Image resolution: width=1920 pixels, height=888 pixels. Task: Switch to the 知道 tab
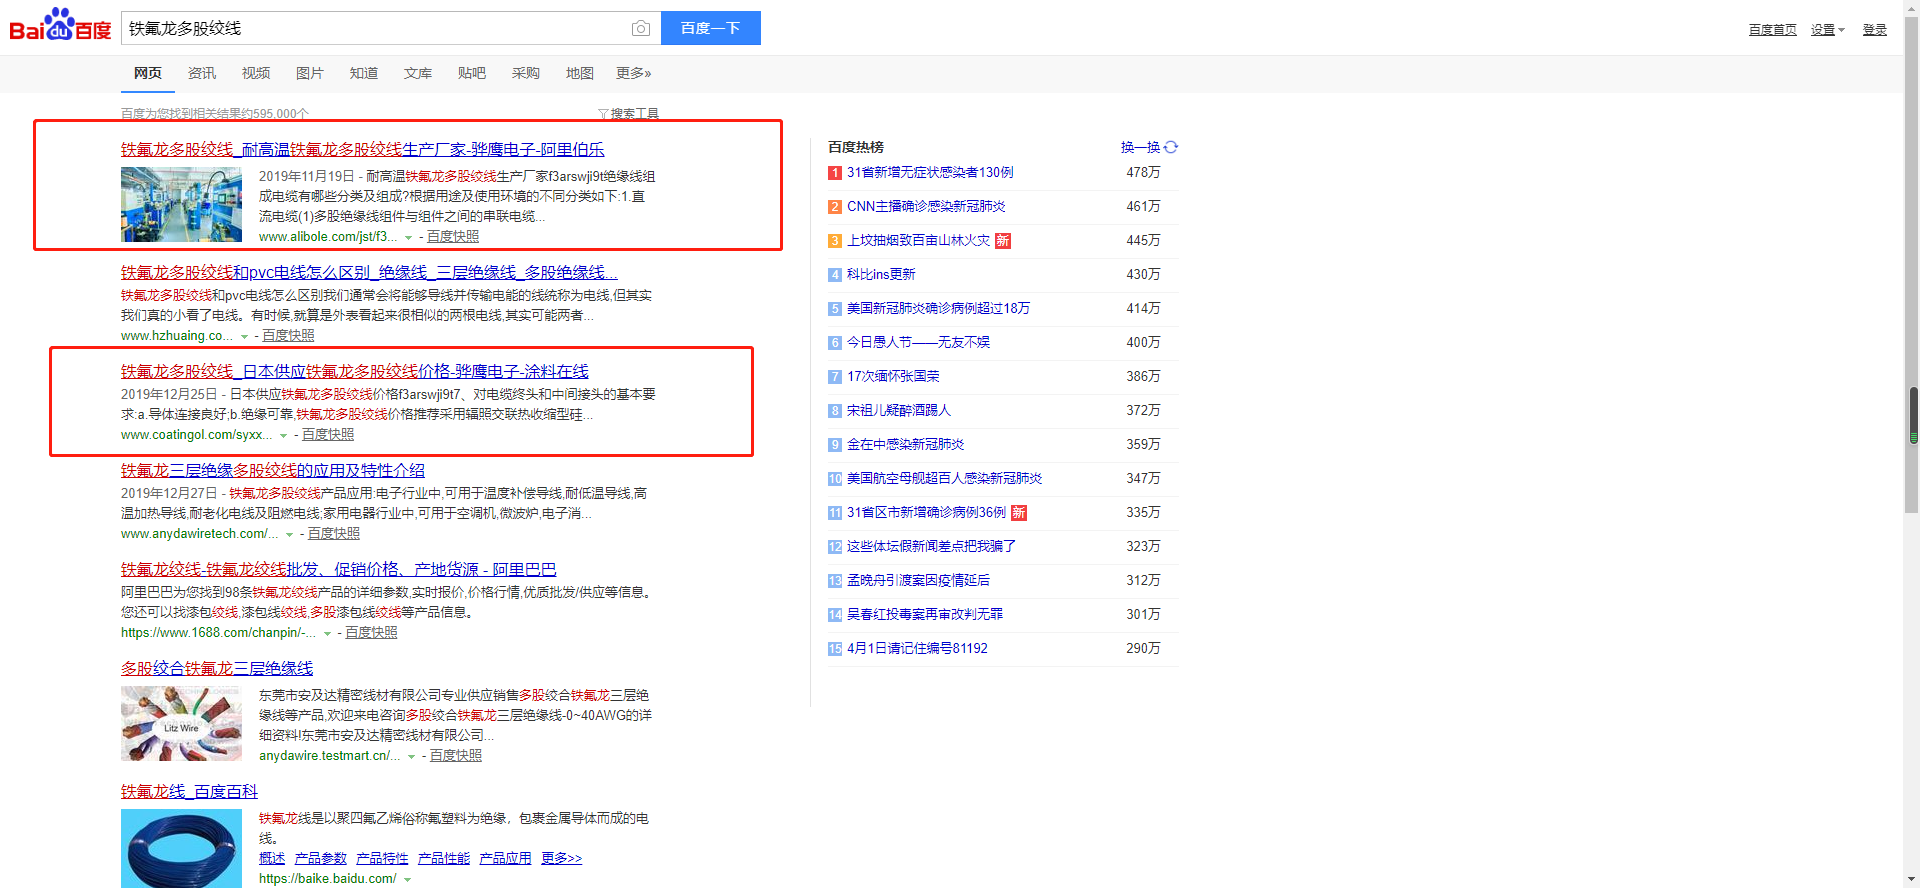coord(364,73)
